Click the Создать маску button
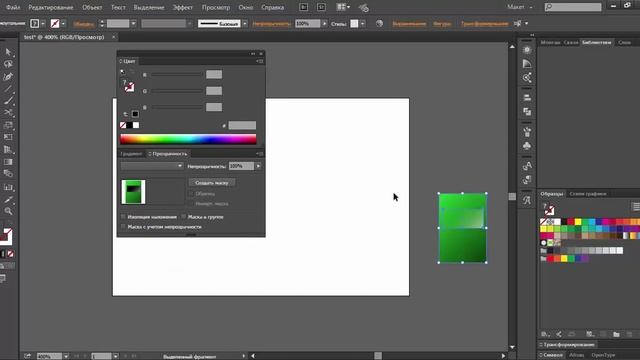The width and height of the screenshot is (640, 360). [211, 183]
